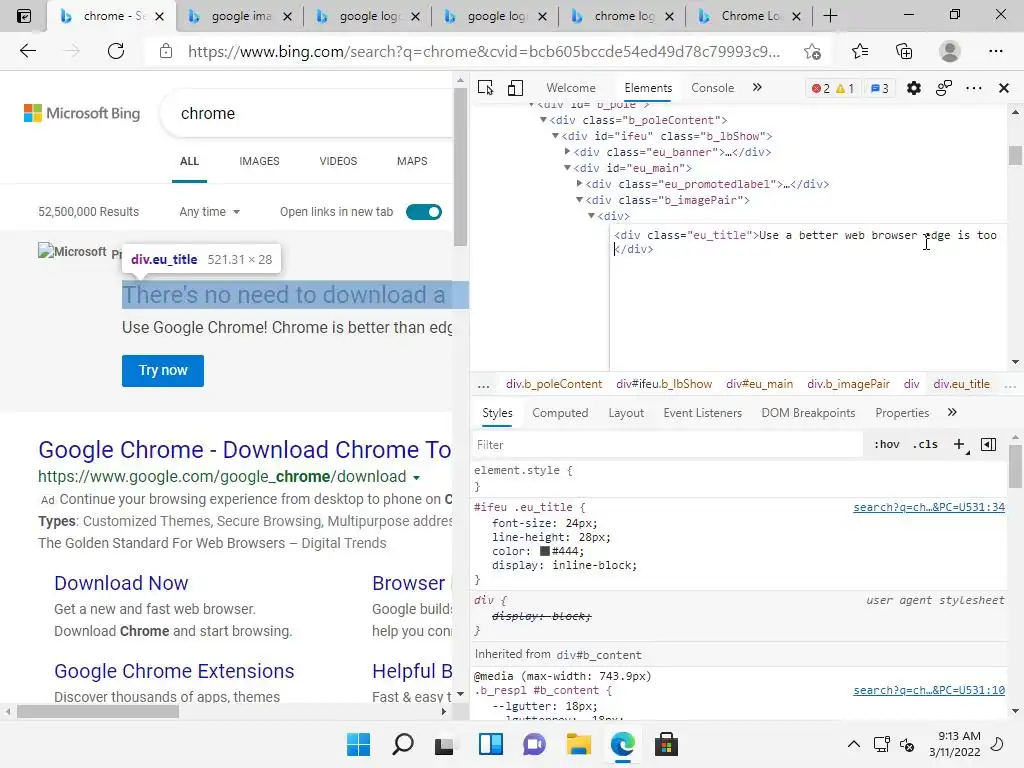
Task: Open search?q=ch source link for #ifeu .eu_title rule
Action: [929, 507]
